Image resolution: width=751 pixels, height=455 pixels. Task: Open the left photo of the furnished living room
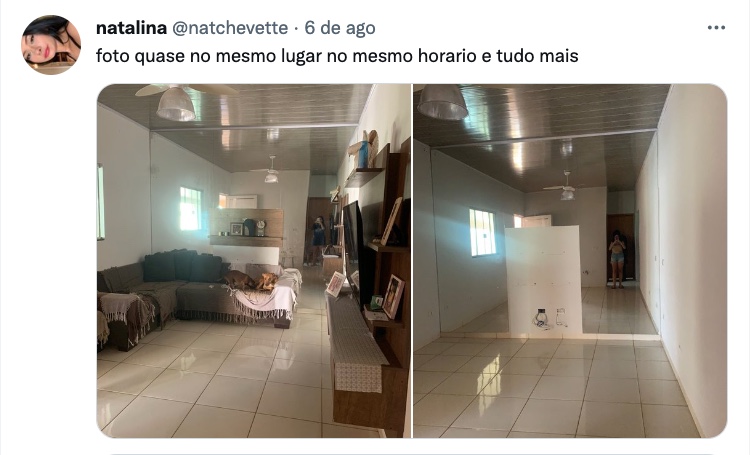coord(254,261)
